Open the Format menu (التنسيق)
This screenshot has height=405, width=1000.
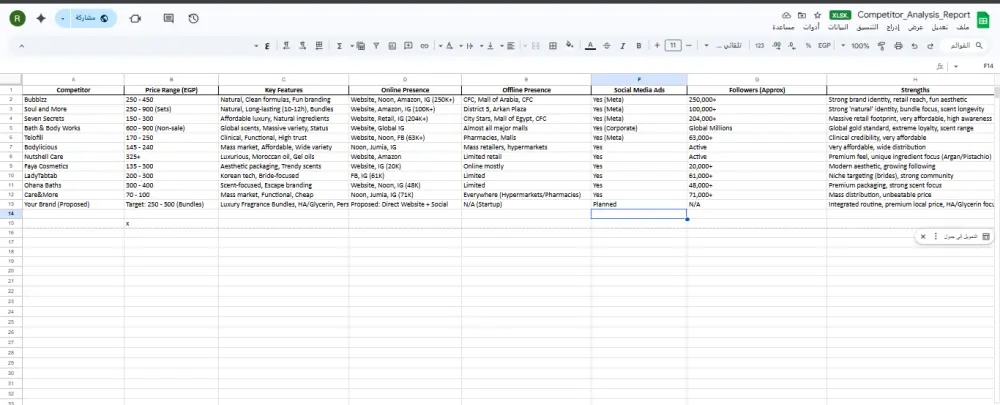(866, 27)
